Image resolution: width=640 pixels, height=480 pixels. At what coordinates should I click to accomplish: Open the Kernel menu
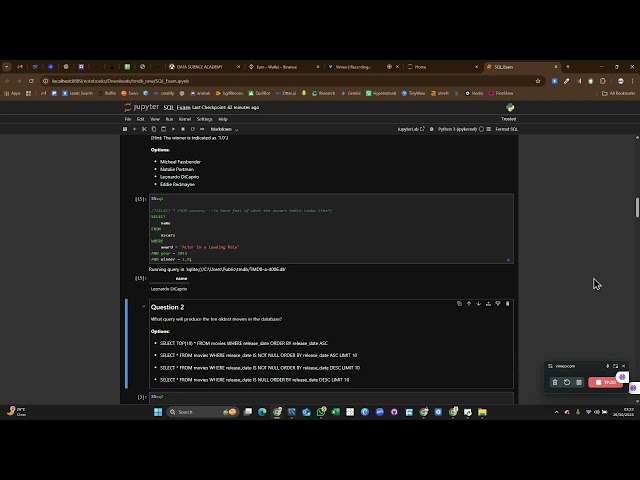coord(185,119)
